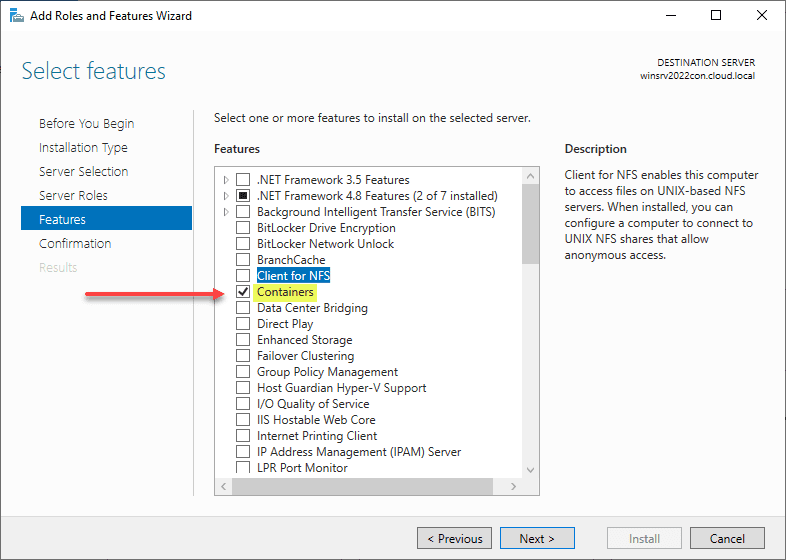Image resolution: width=786 pixels, height=560 pixels.
Task: Click the vertical scrollbar thumb in features list
Action: [x=530, y=225]
